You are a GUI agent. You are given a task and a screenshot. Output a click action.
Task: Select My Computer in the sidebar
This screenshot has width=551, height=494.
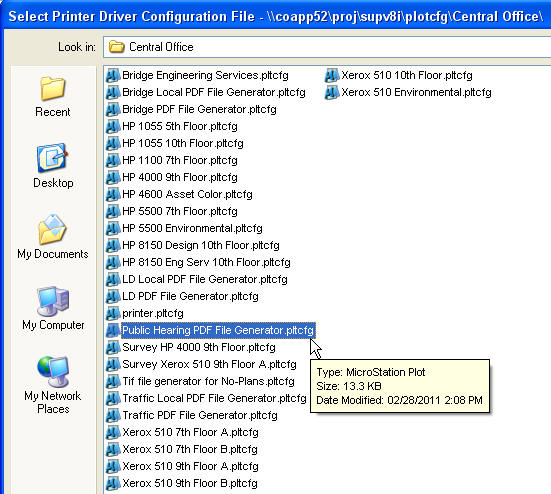(53, 308)
